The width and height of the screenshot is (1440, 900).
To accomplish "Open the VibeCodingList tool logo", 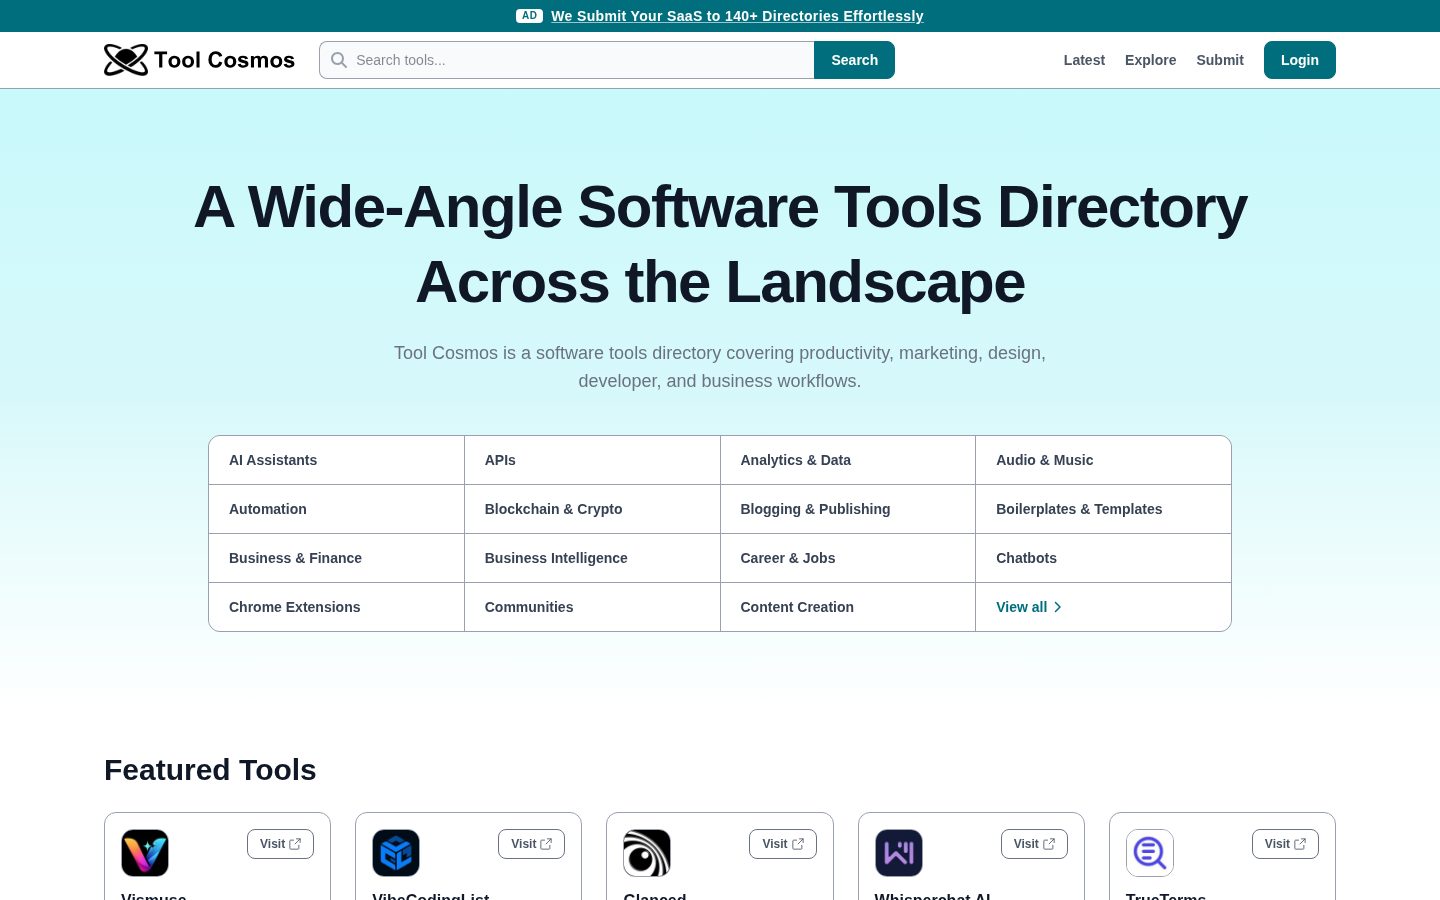I will 396,853.
